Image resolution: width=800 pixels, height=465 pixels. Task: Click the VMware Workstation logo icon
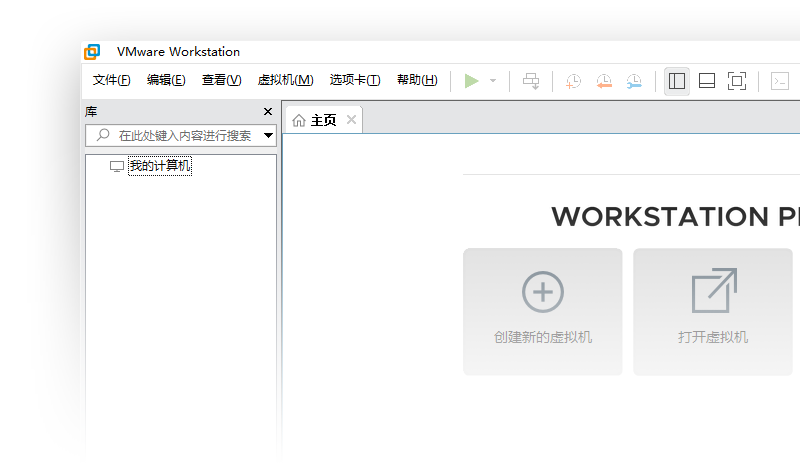tap(92, 52)
